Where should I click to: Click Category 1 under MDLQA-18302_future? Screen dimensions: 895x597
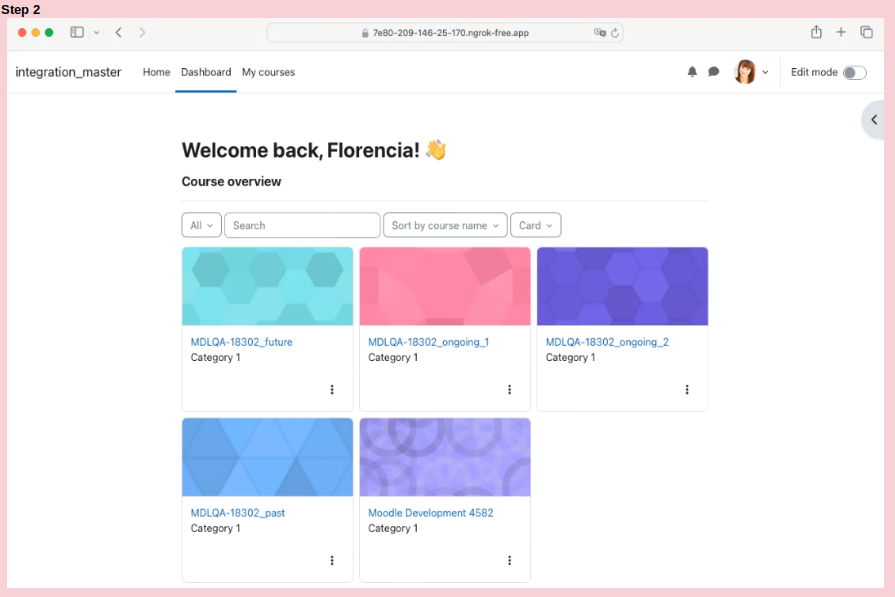point(216,358)
